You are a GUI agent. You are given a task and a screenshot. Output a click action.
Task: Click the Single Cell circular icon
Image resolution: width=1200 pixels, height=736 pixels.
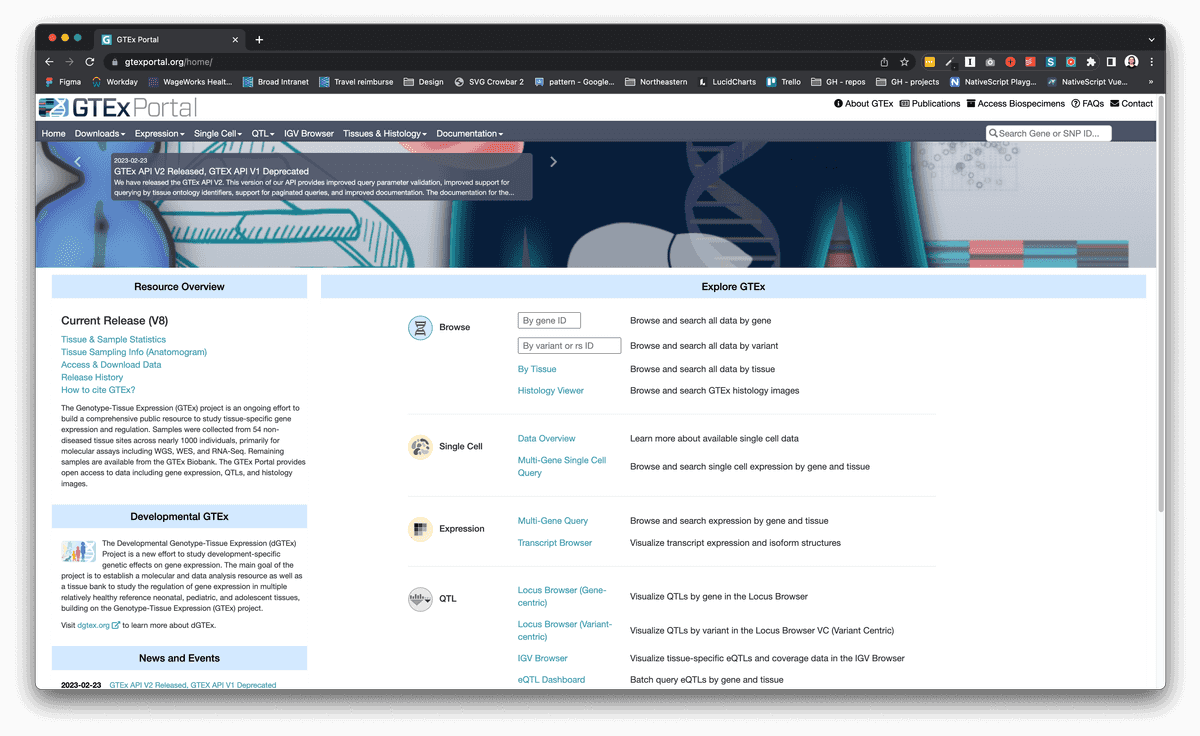coord(420,445)
